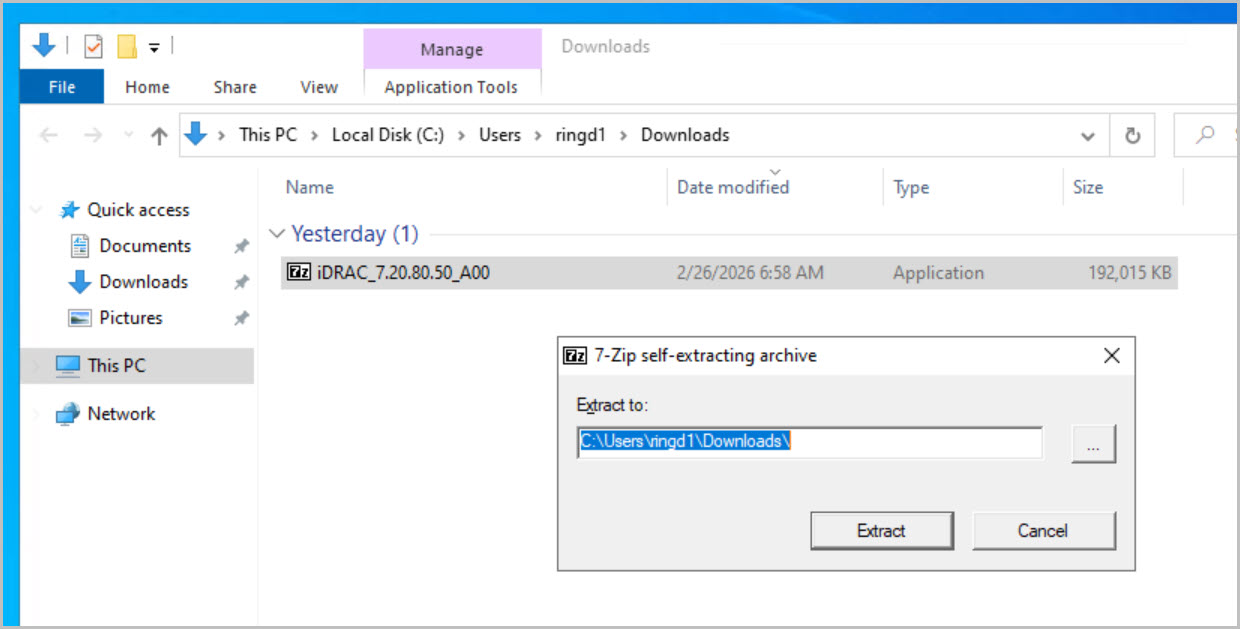
Task: Expand the Network tree node
Action: coord(37,414)
